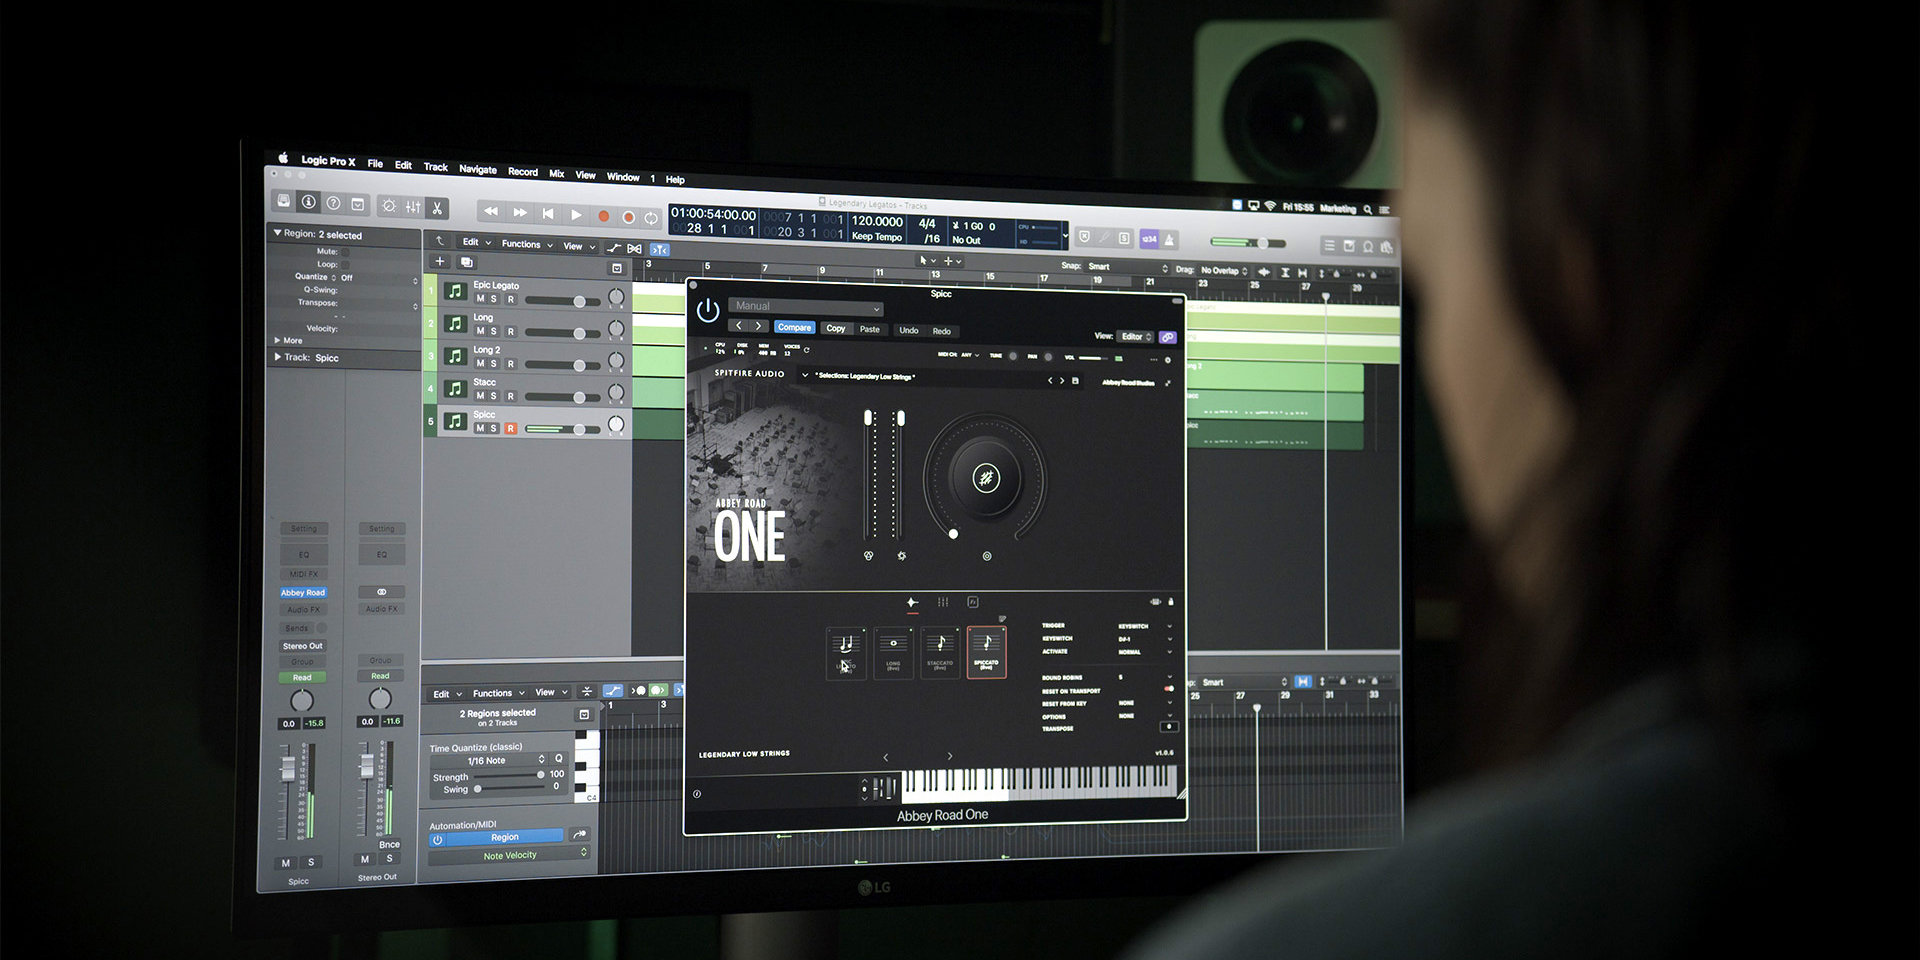Toggle Cycle mode button

coord(651,217)
